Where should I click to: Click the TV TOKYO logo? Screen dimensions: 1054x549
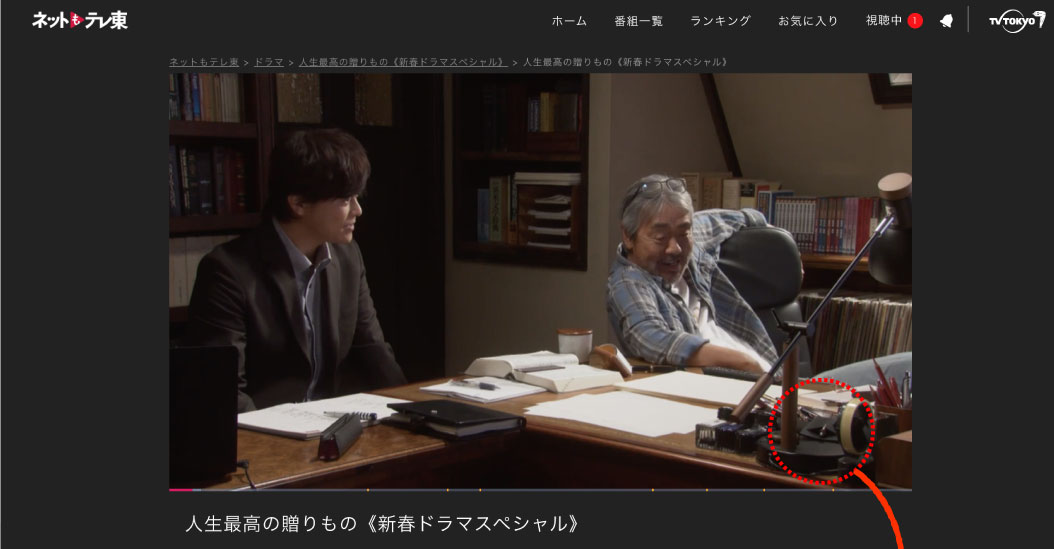click(x=1016, y=21)
